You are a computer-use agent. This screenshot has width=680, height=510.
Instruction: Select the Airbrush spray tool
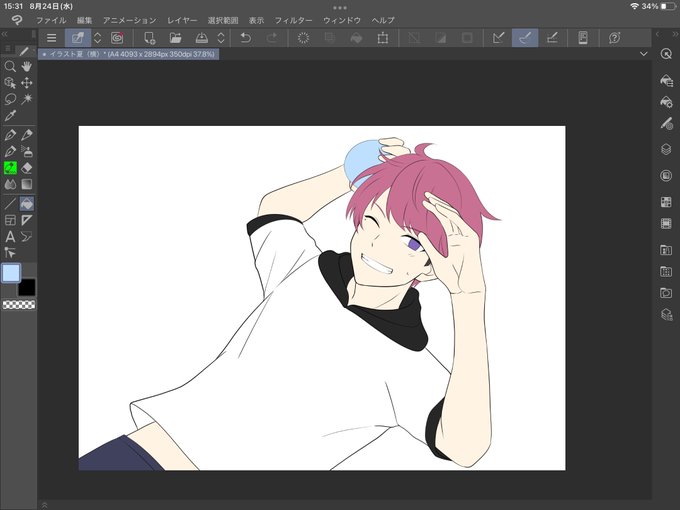coord(27,151)
